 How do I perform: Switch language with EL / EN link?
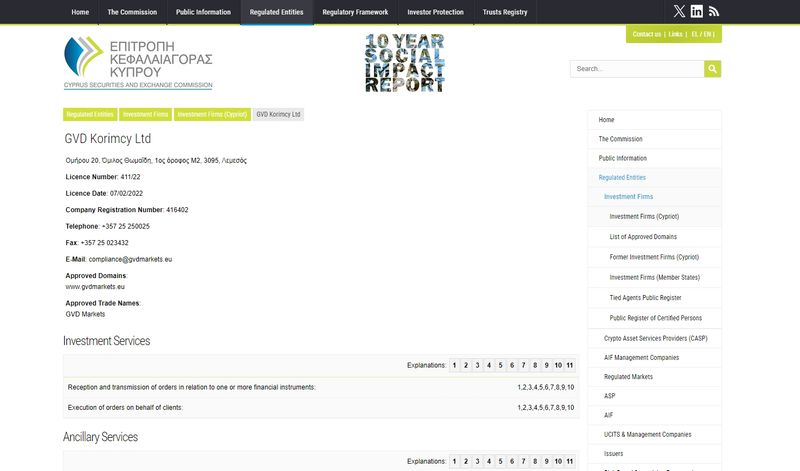coord(702,34)
